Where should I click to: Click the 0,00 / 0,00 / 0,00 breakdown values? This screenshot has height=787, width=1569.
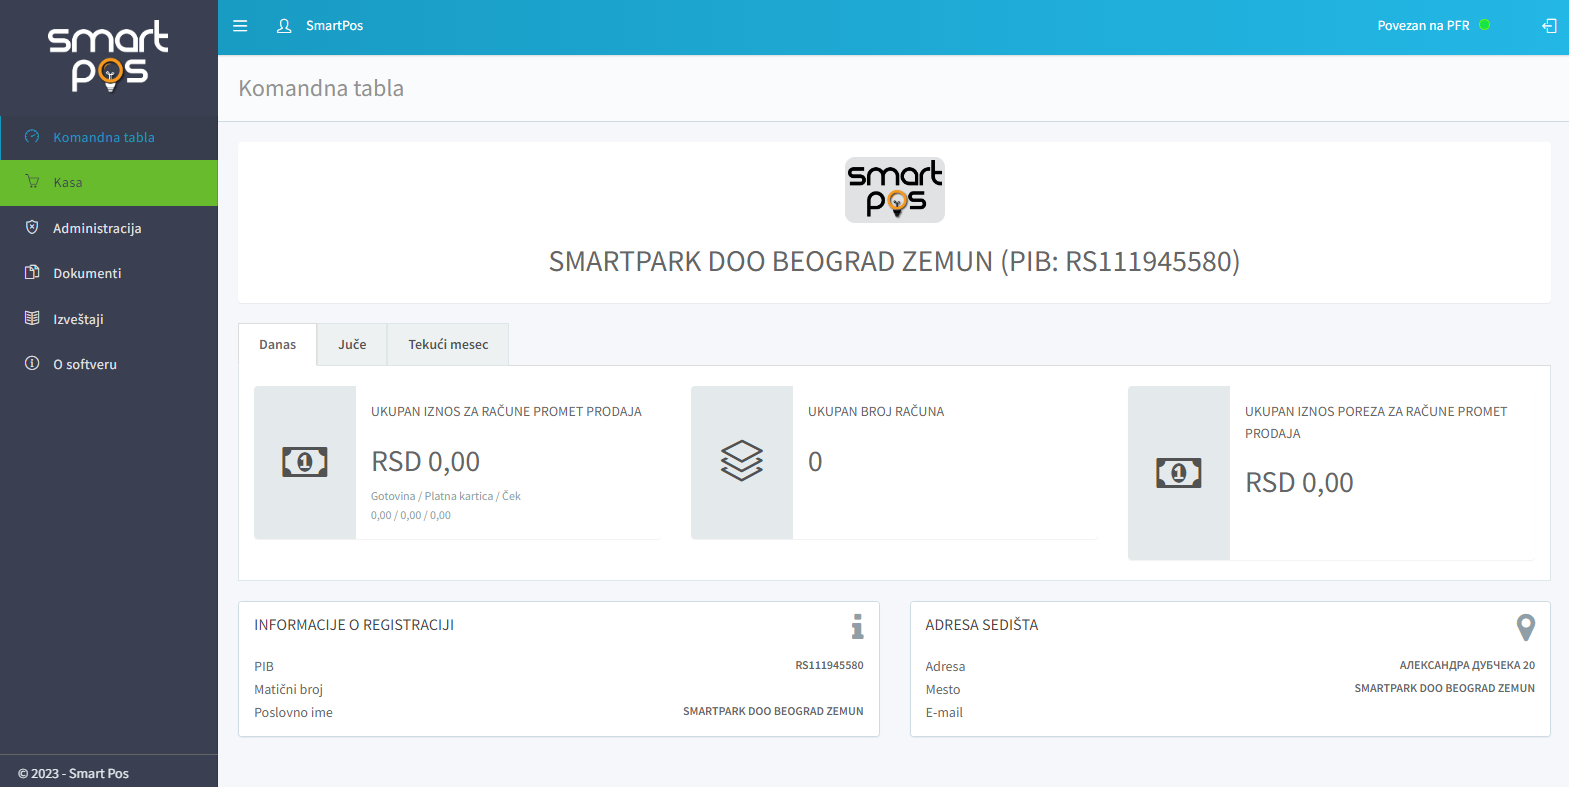411,516
